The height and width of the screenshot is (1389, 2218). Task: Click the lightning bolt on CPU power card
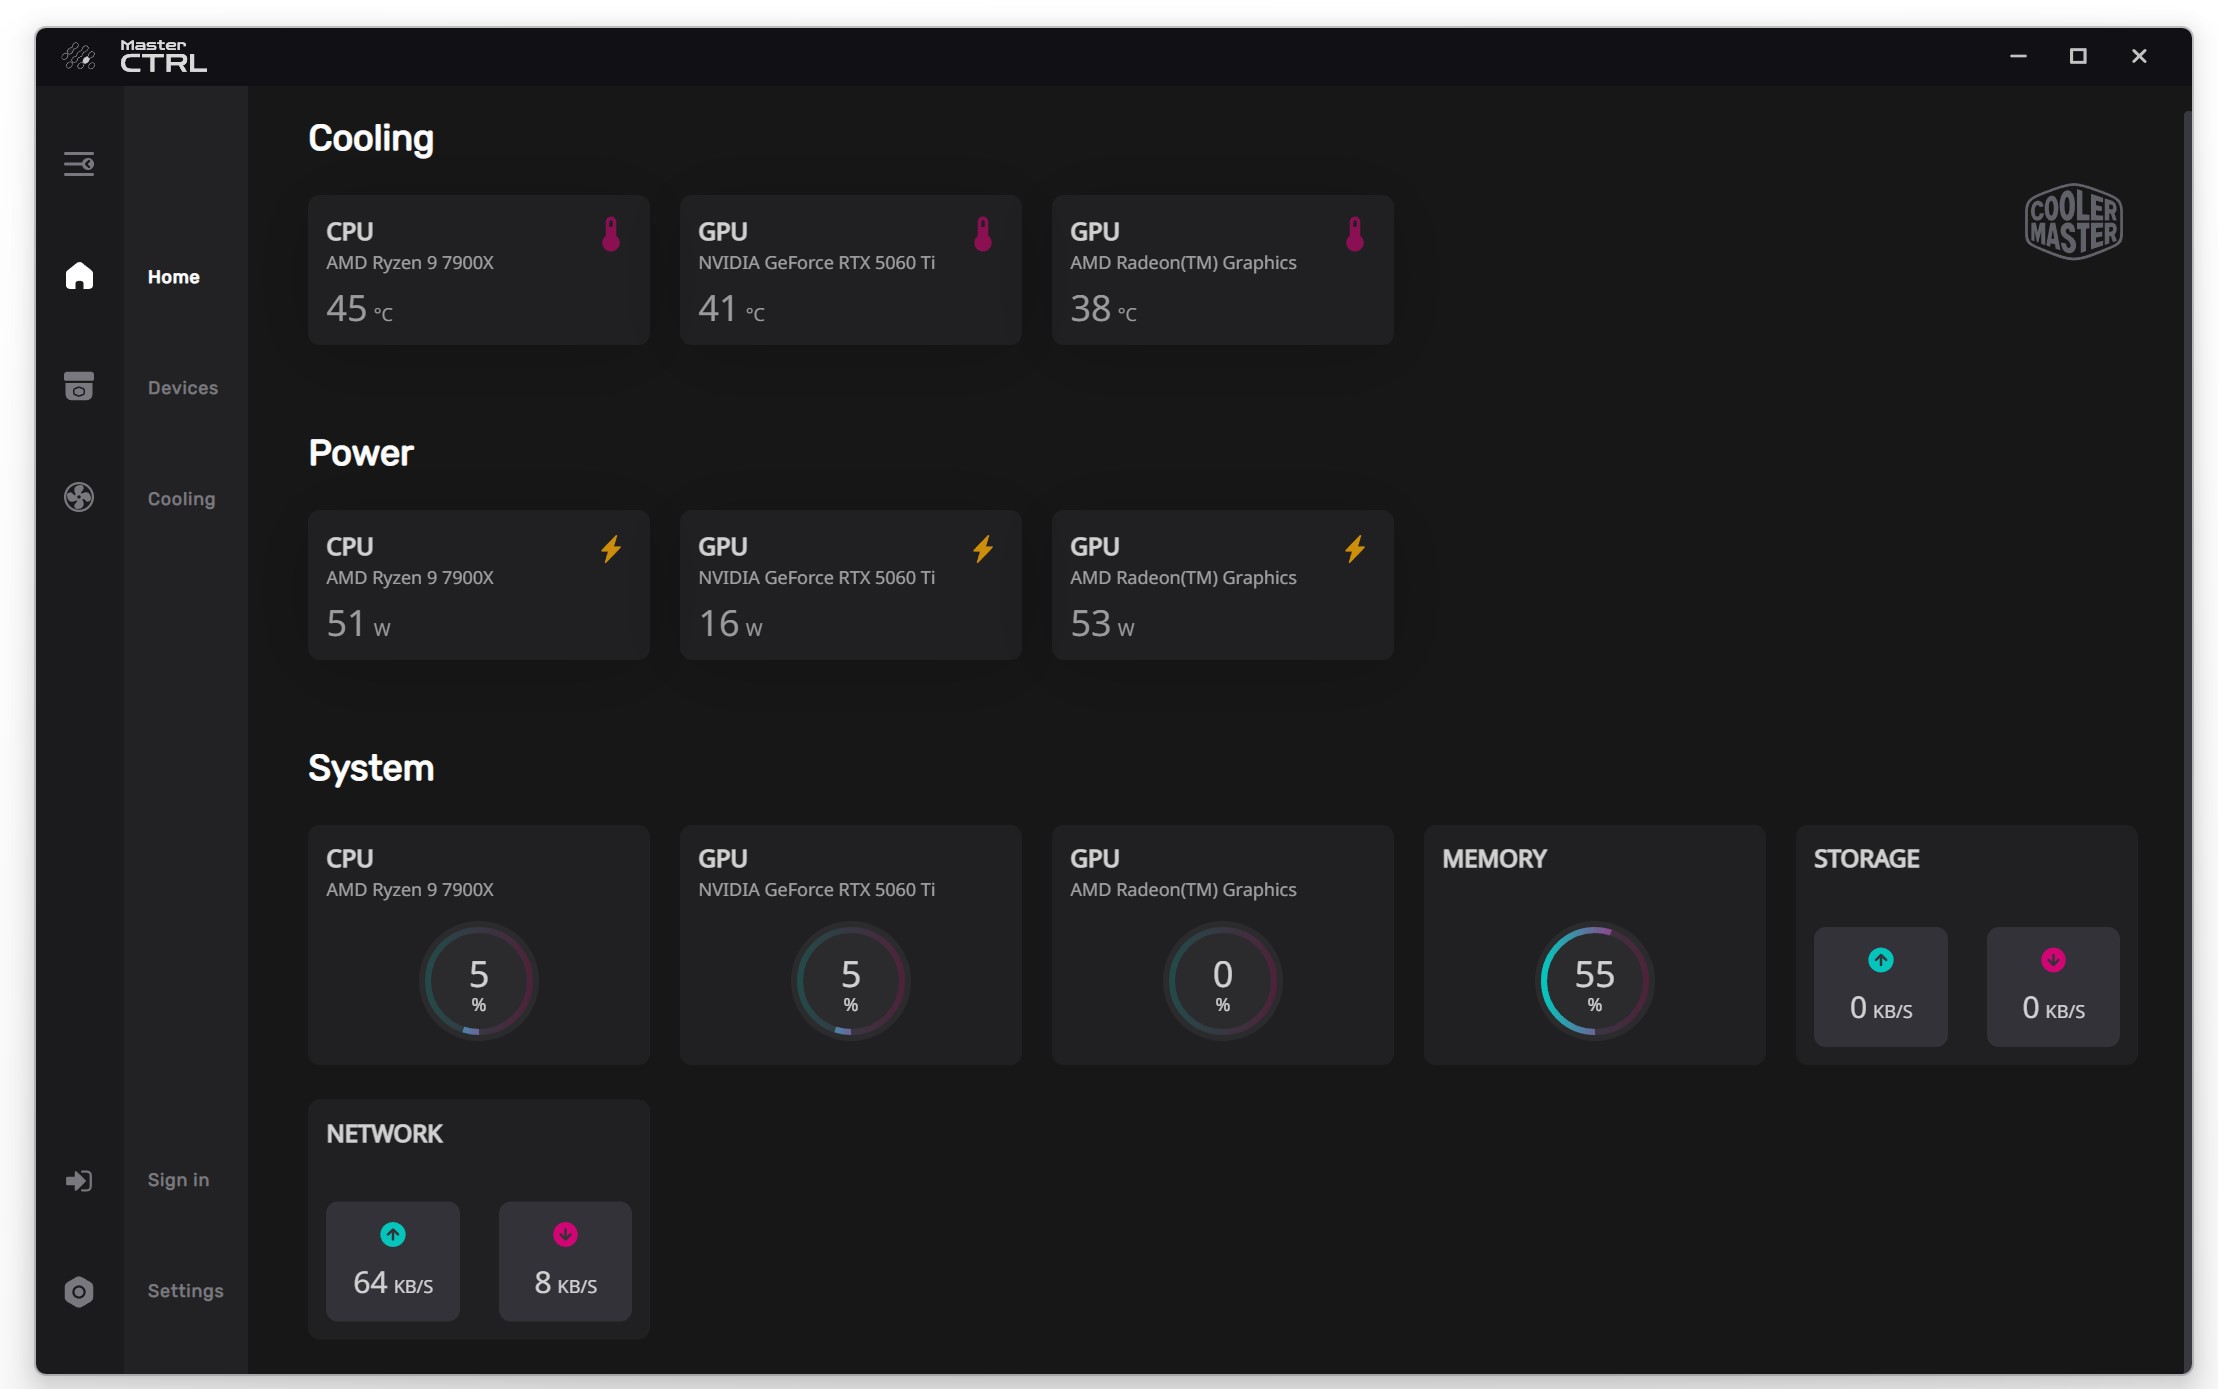[x=611, y=548]
